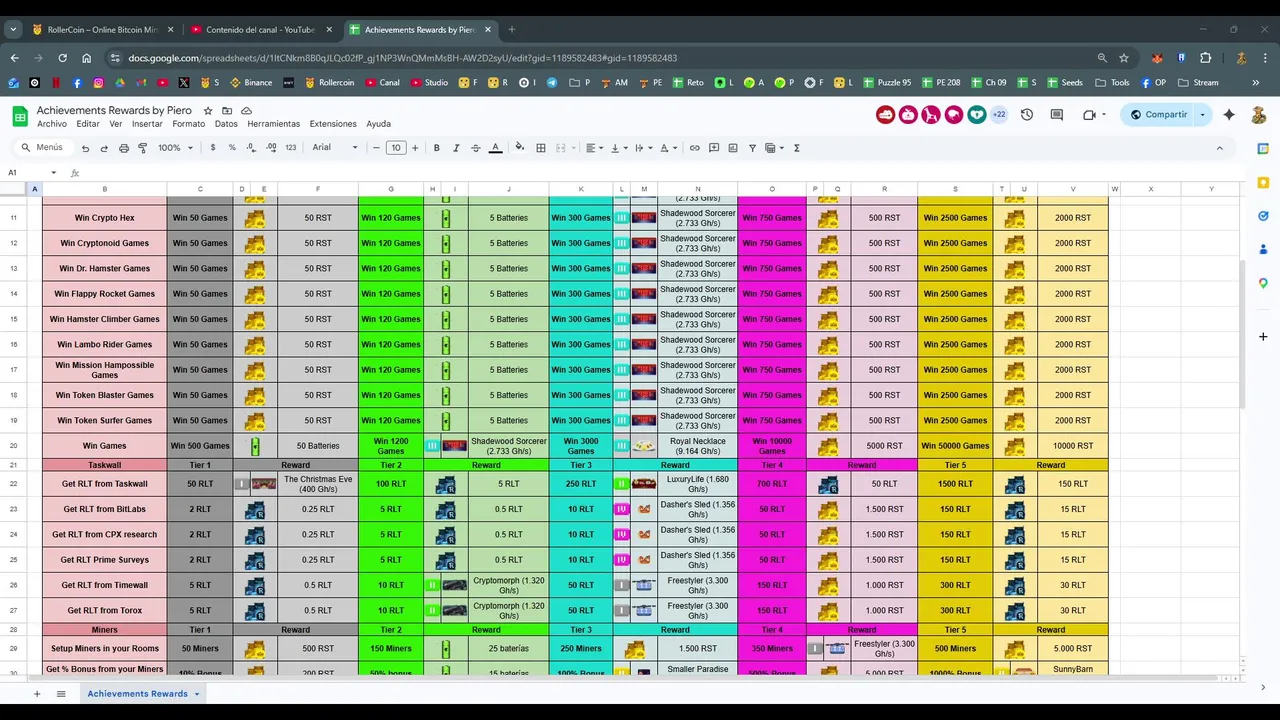Screen dimensions: 1280x720
Task: Open a new browser tab
Action: [x=511, y=30]
